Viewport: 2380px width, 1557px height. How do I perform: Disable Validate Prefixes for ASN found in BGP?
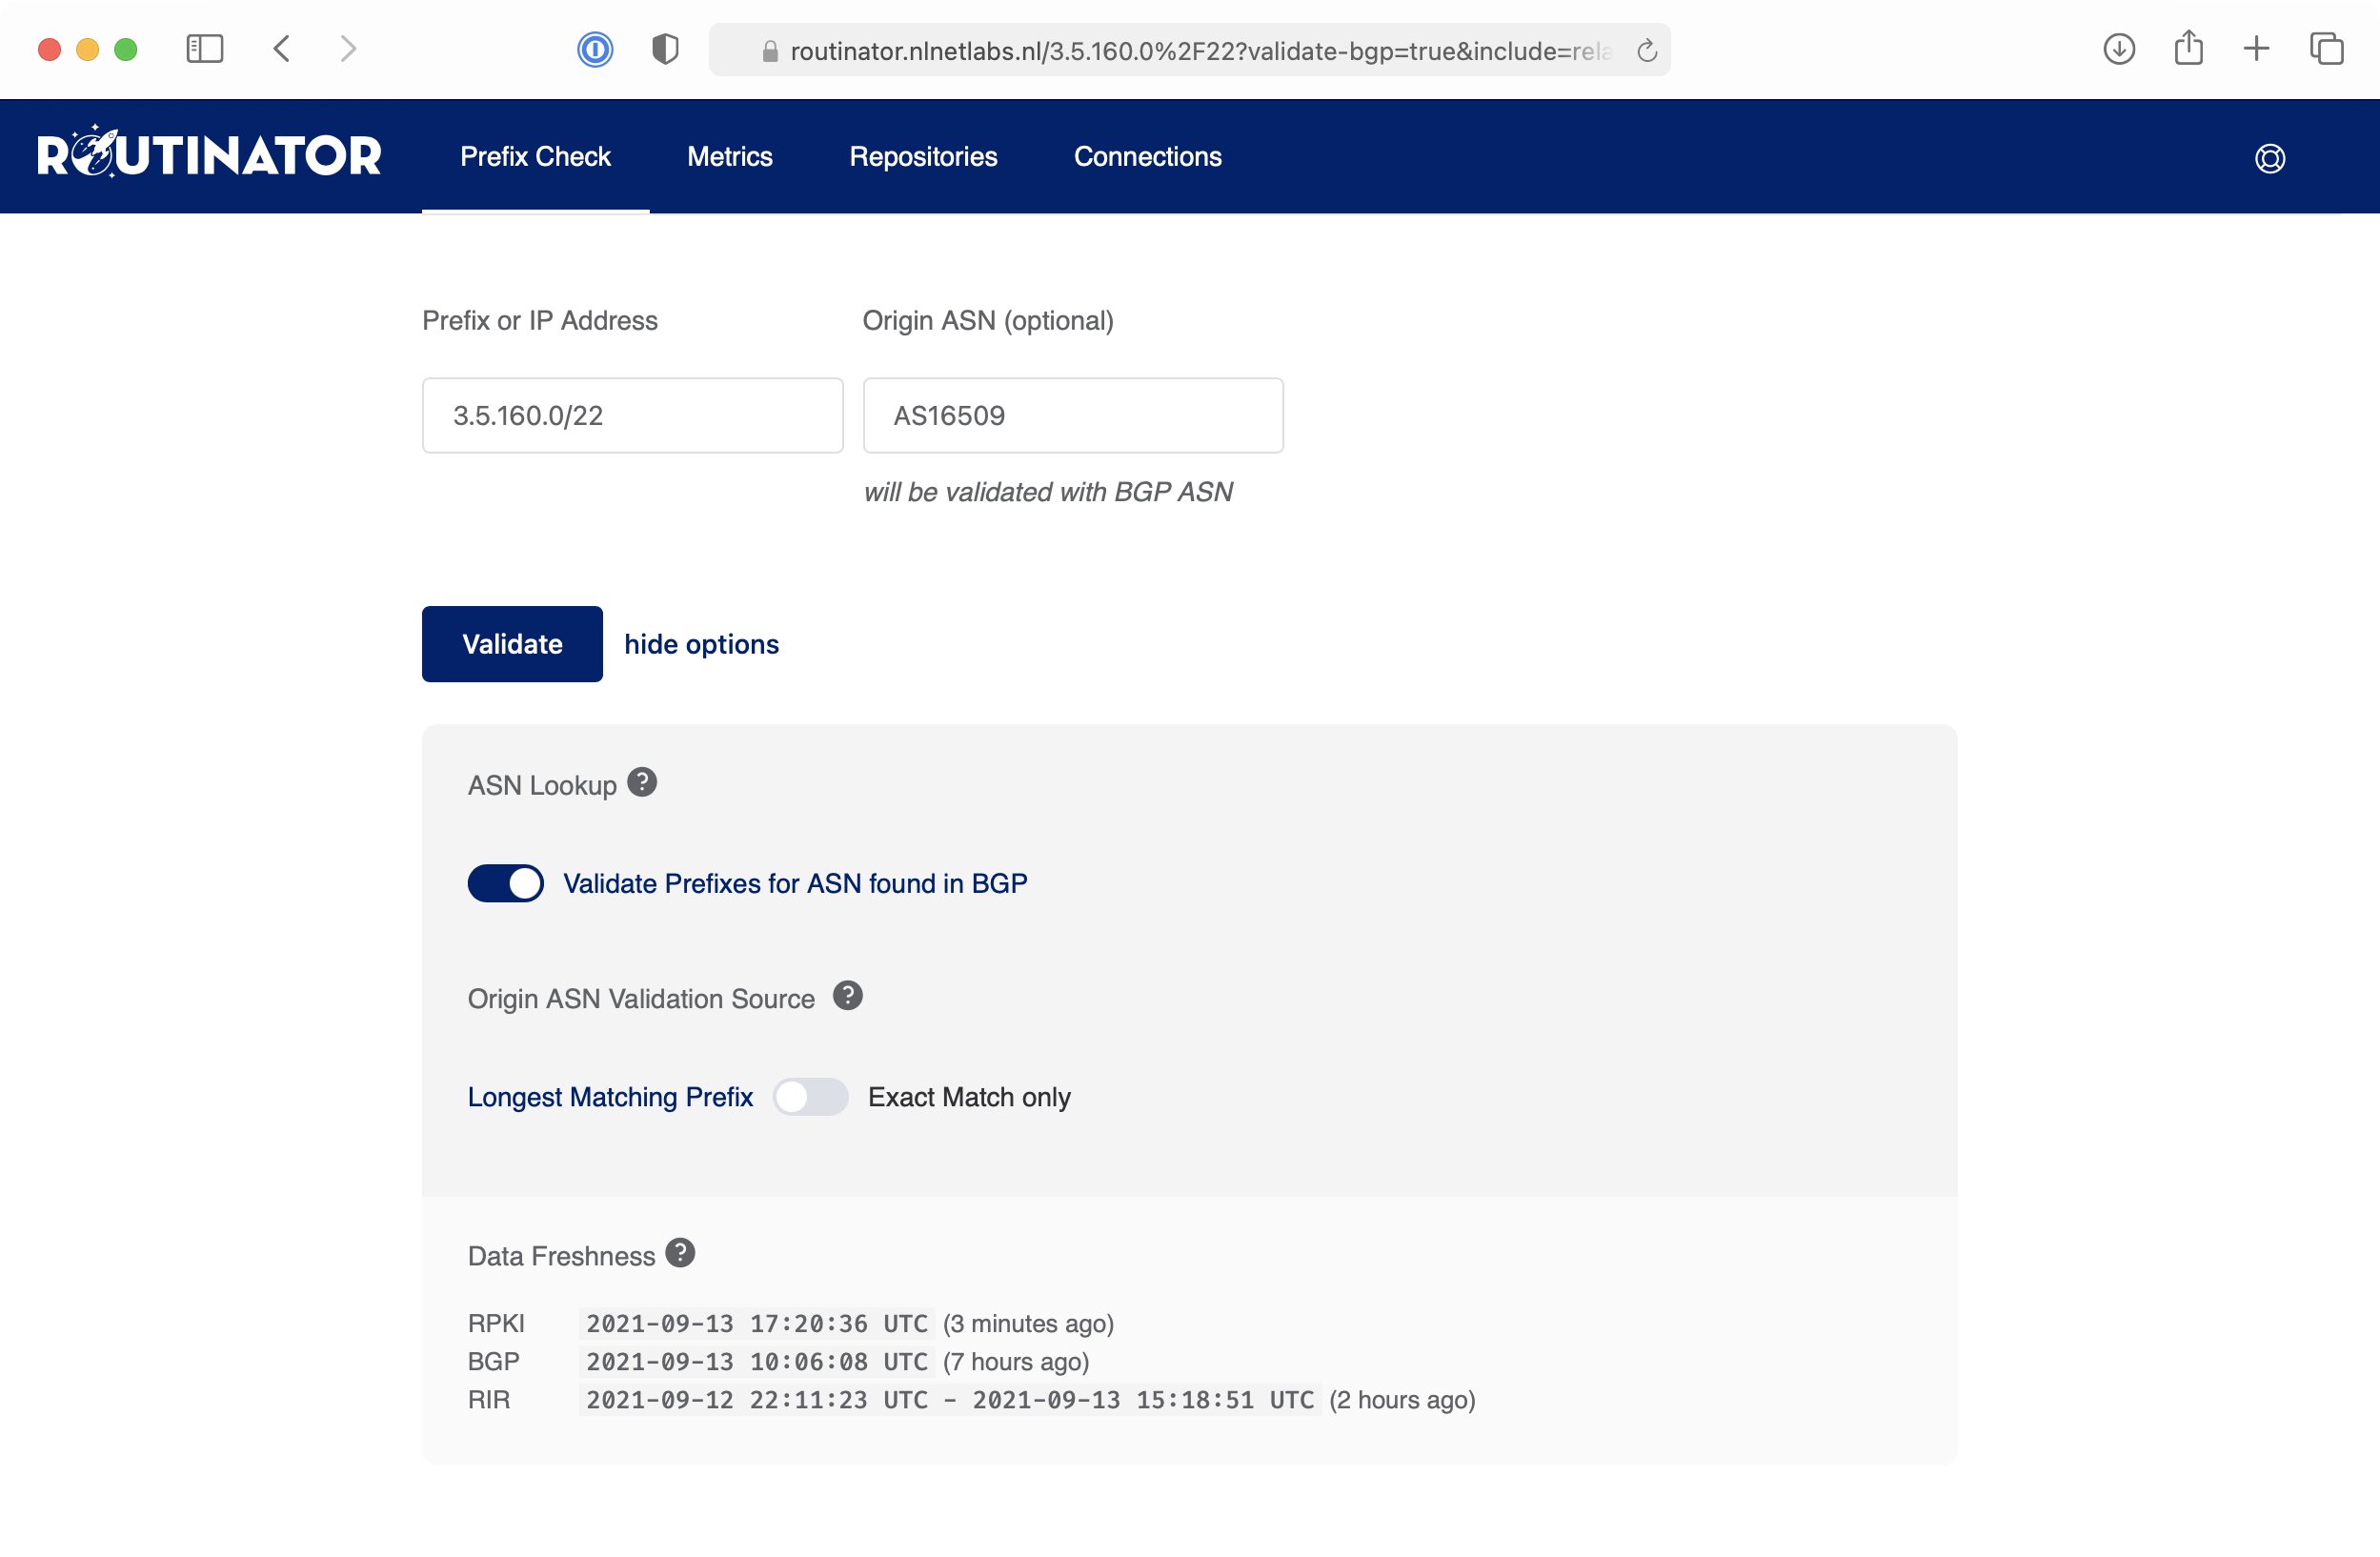[506, 883]
